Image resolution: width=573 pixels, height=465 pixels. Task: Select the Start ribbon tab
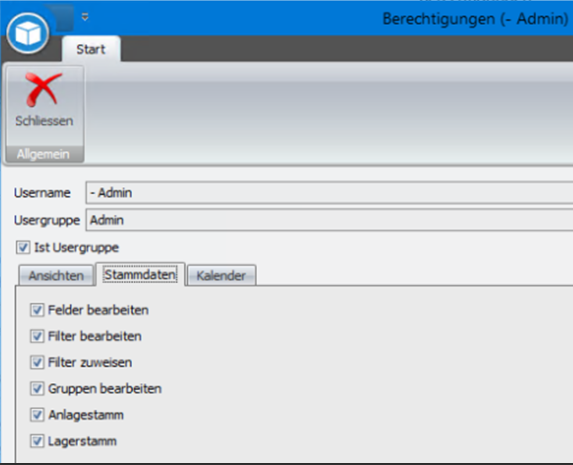coord(91,49)
